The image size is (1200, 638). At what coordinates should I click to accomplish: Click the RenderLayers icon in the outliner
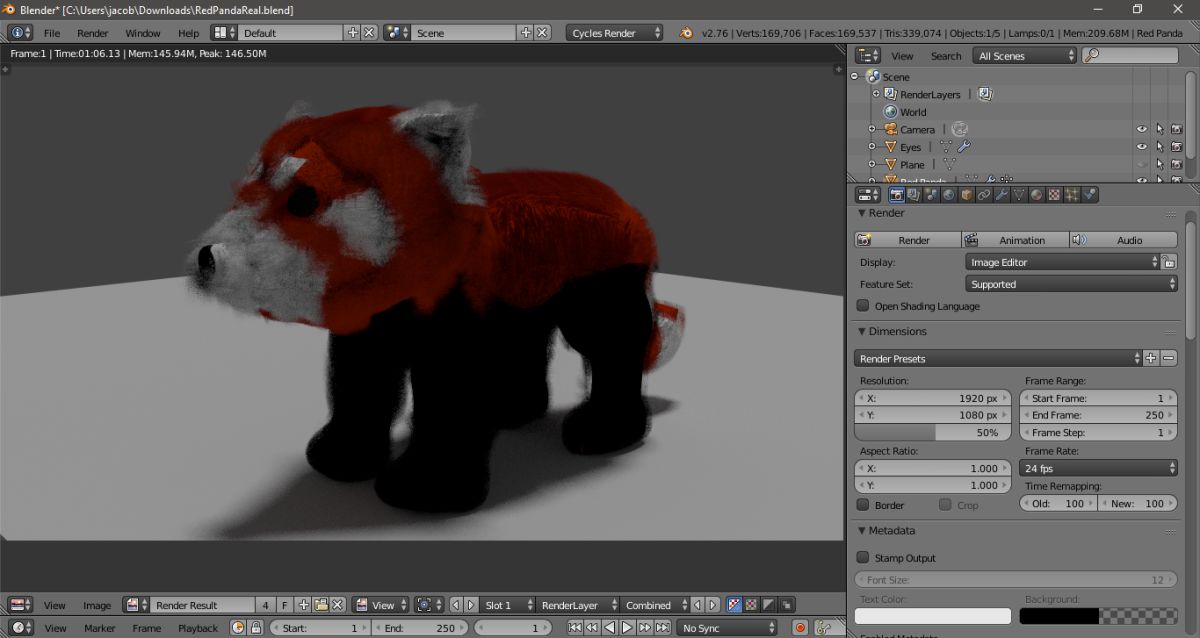point(890,94)
